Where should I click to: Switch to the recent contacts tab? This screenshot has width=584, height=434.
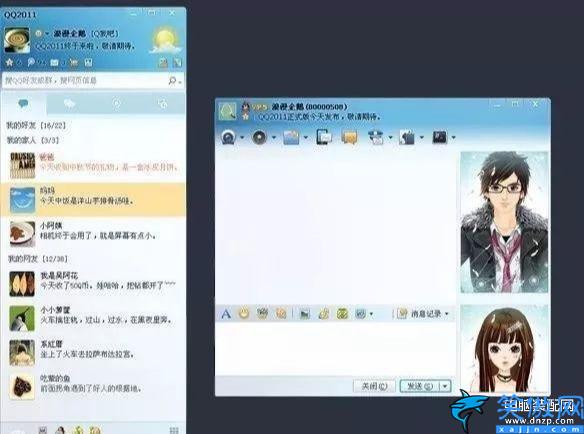click(162, 104)
